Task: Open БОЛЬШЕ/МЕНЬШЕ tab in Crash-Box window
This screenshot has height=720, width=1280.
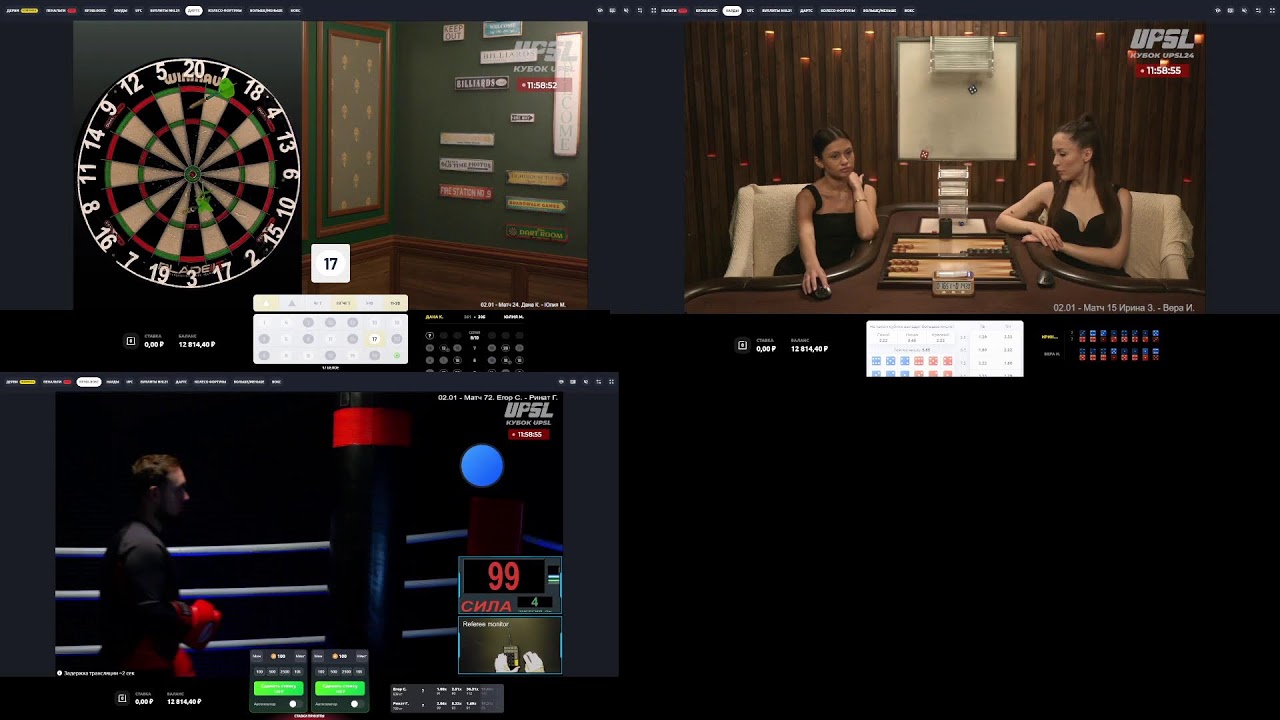Action: (249, 382)
